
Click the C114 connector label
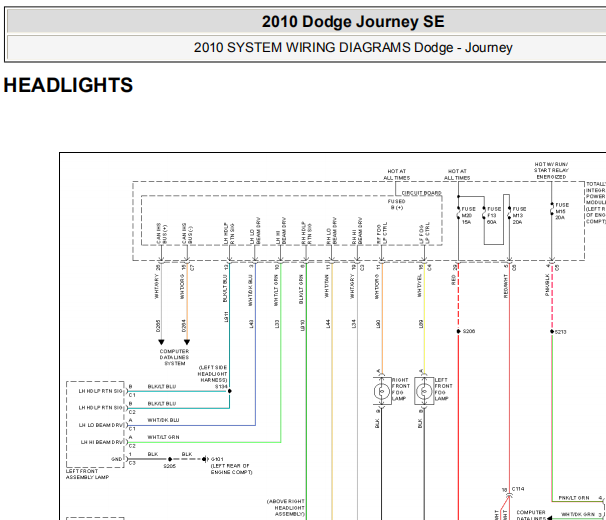point(518,489)
